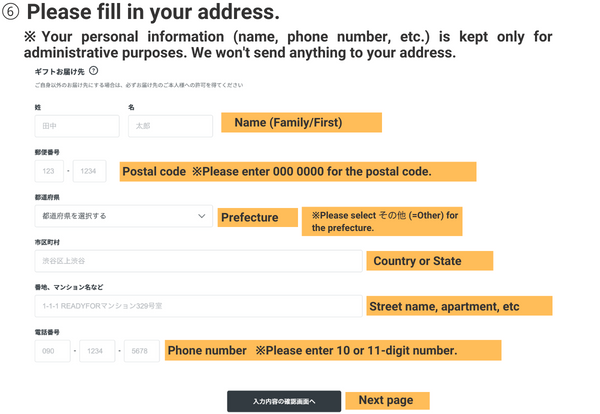This screenshot has width=600, height=414.
Task: Select the middle phone number box
Action: coord(96,351)
